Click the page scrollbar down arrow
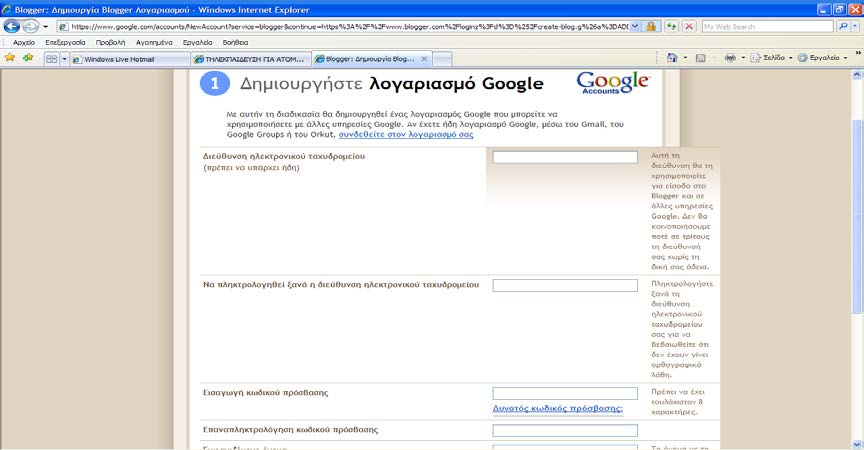Image resolution: width=864 pixels, height=450 pixels. [857, 444]
